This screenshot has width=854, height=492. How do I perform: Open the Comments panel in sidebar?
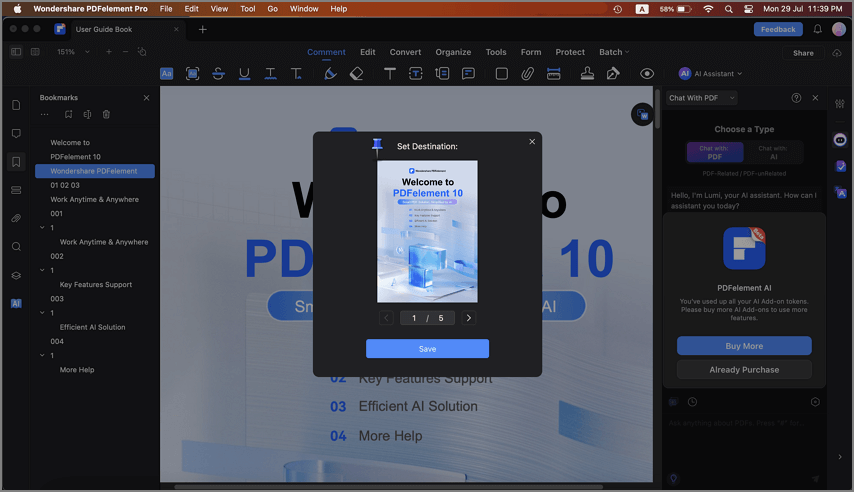(16, 133)
